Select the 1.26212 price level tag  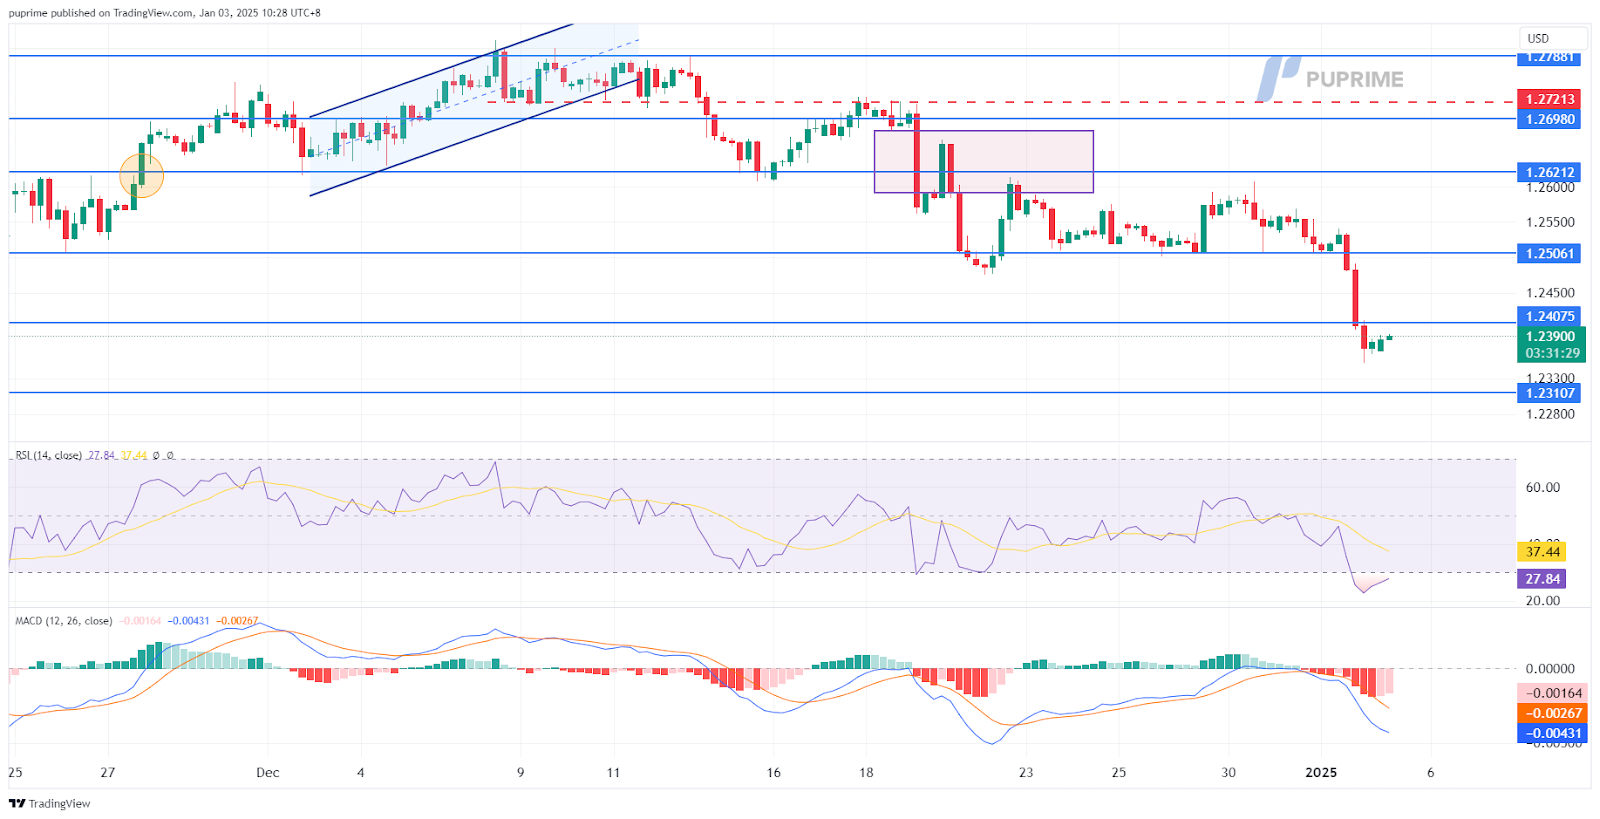pyautogui.click(x=1550, y=172)
